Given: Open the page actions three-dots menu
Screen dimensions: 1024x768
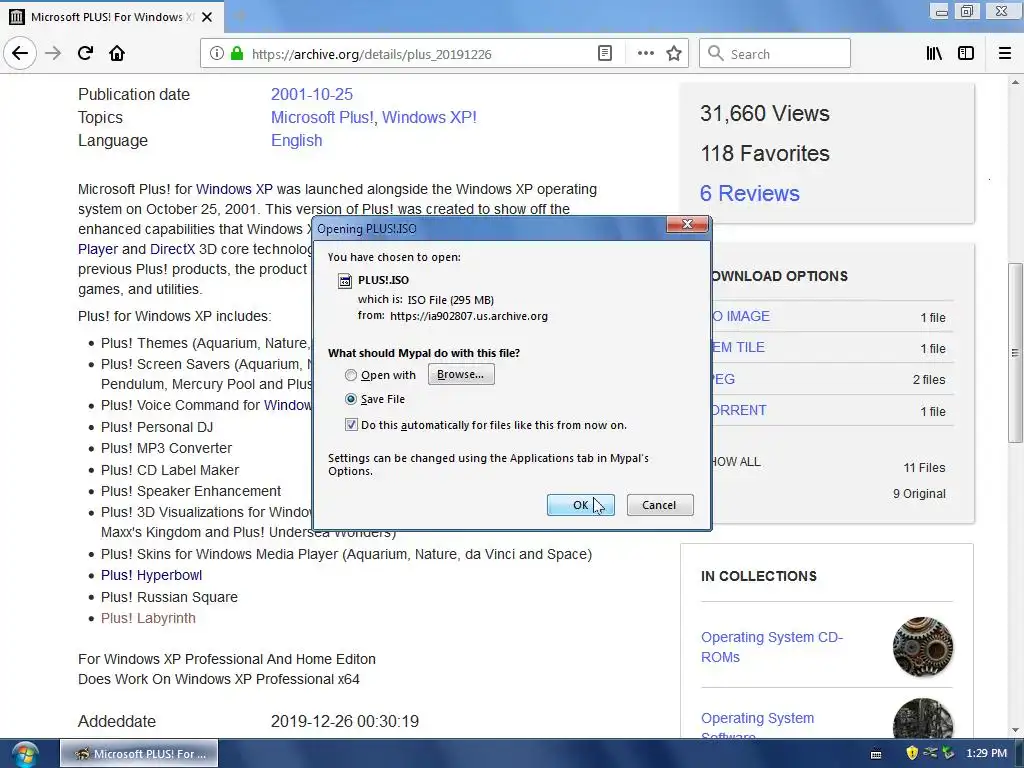Looking at the screenshot, I should coord(645,54).
